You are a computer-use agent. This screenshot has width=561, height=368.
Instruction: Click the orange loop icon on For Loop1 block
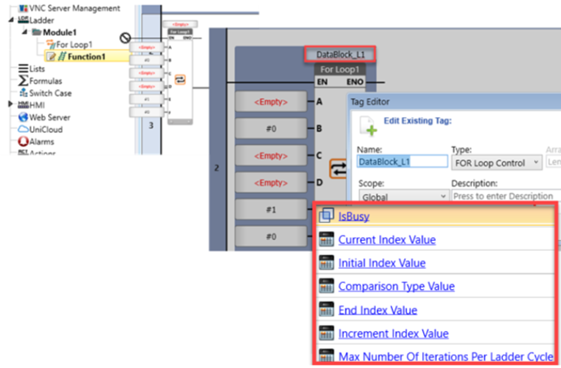click(x=338, y=168)
